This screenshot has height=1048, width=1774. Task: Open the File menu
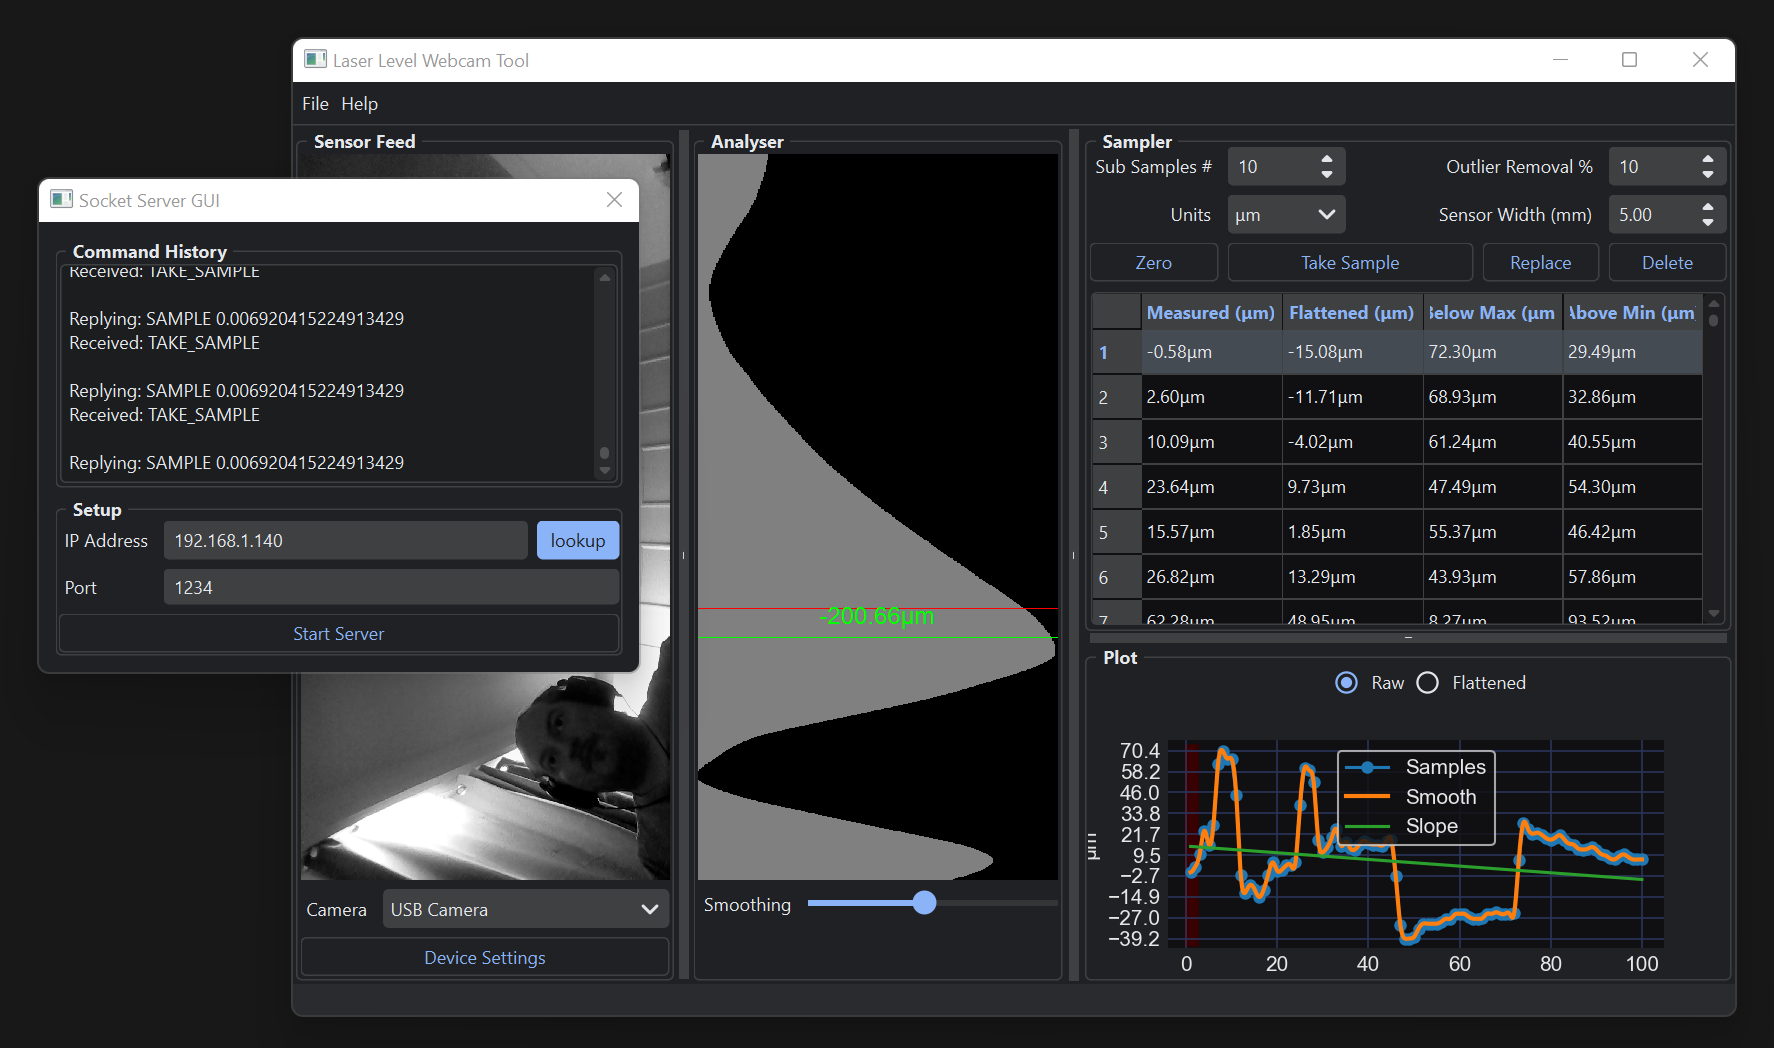click(315, 104)
